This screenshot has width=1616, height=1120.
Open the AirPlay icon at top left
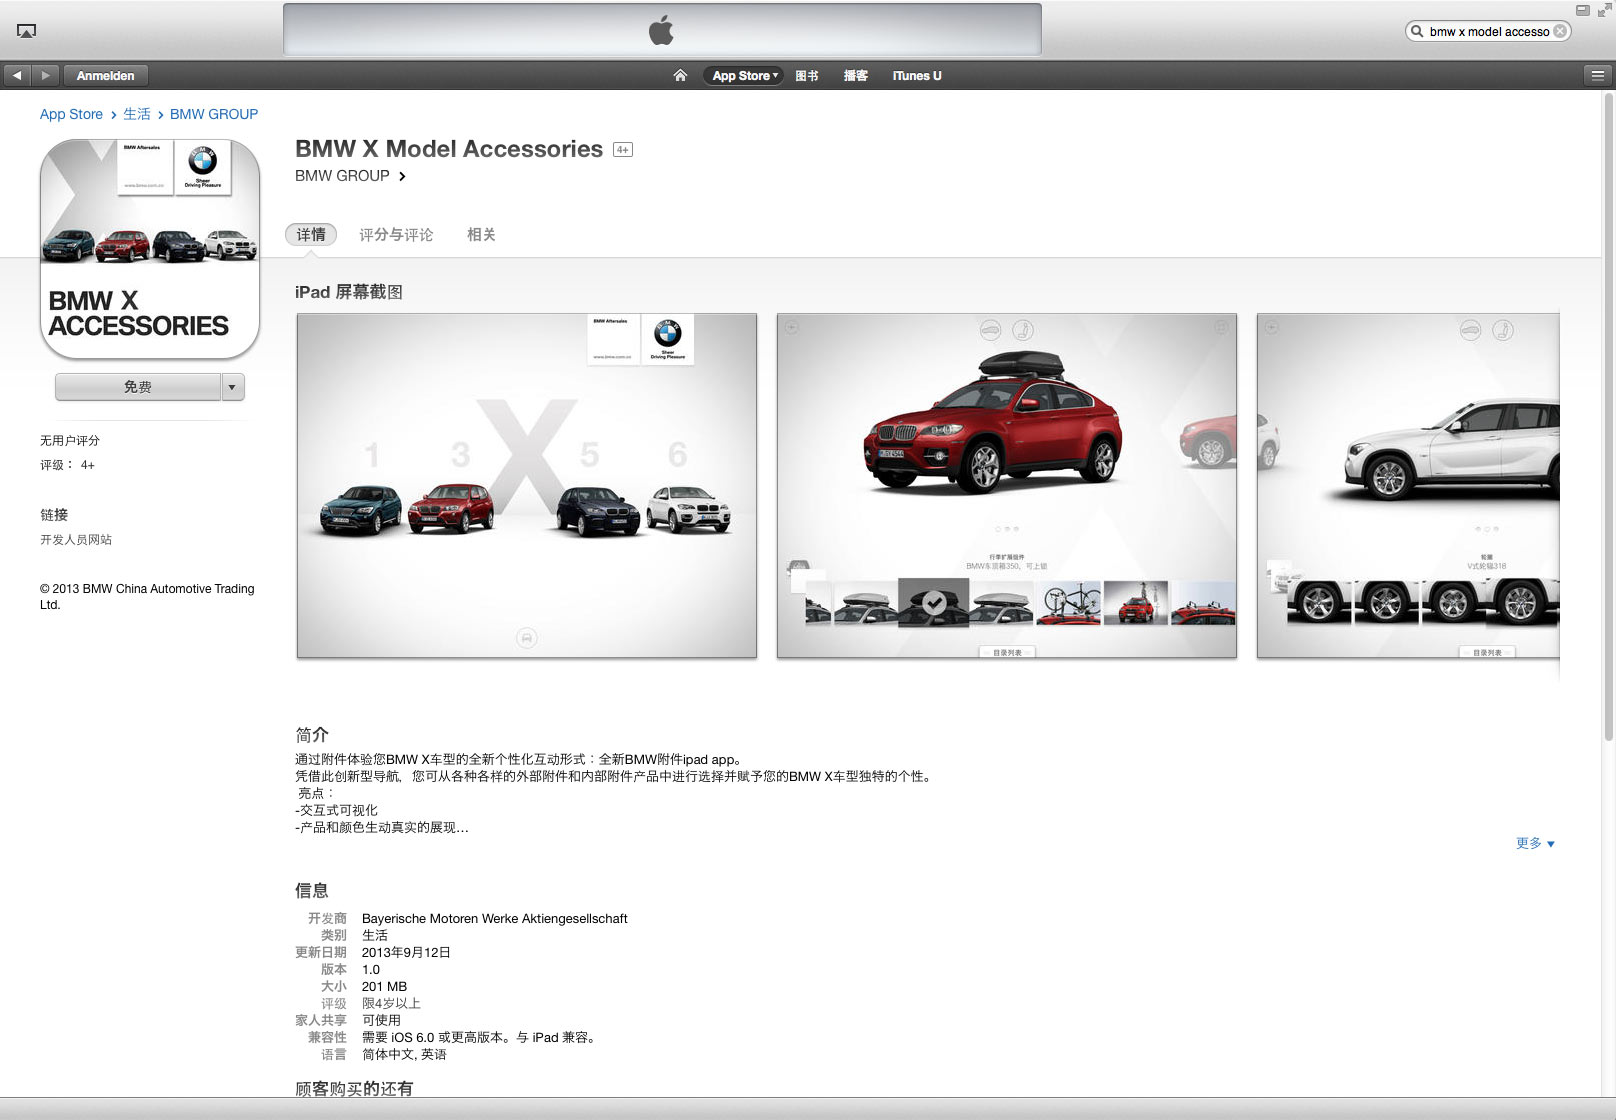27,31
